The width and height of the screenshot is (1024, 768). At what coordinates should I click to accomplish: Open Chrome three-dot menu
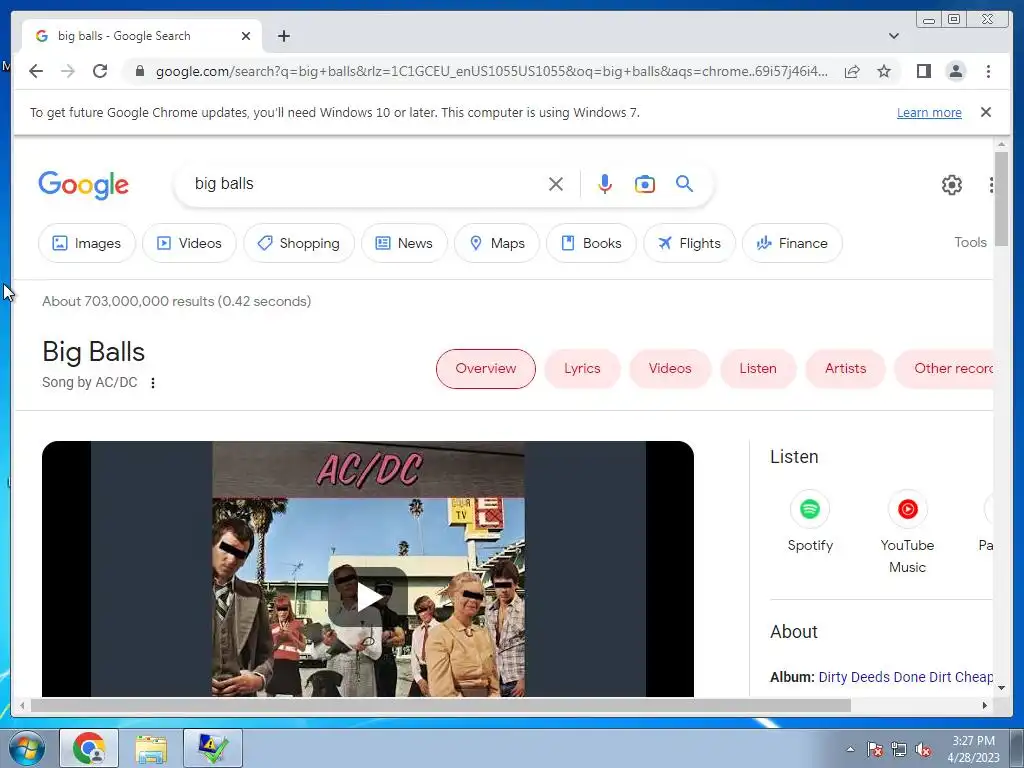(x=988, y=71)
